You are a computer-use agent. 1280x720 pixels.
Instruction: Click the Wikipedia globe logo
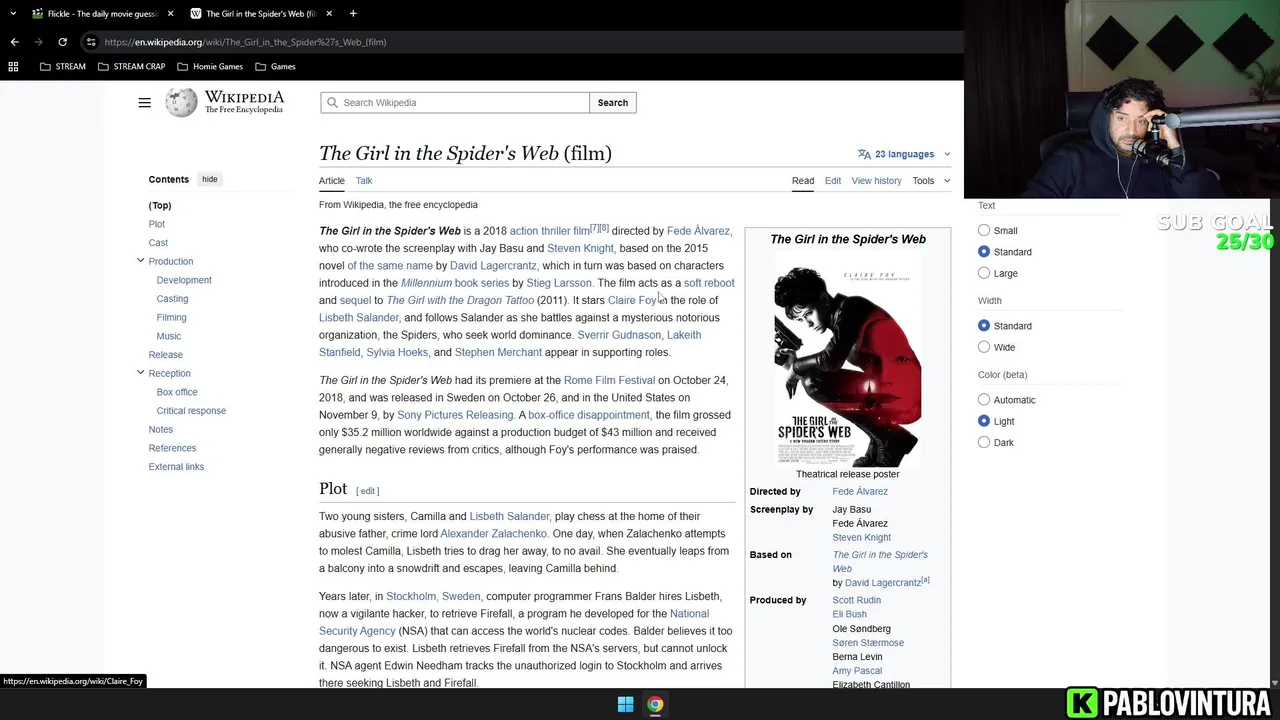pyautogui.click(x=181, y=102)
